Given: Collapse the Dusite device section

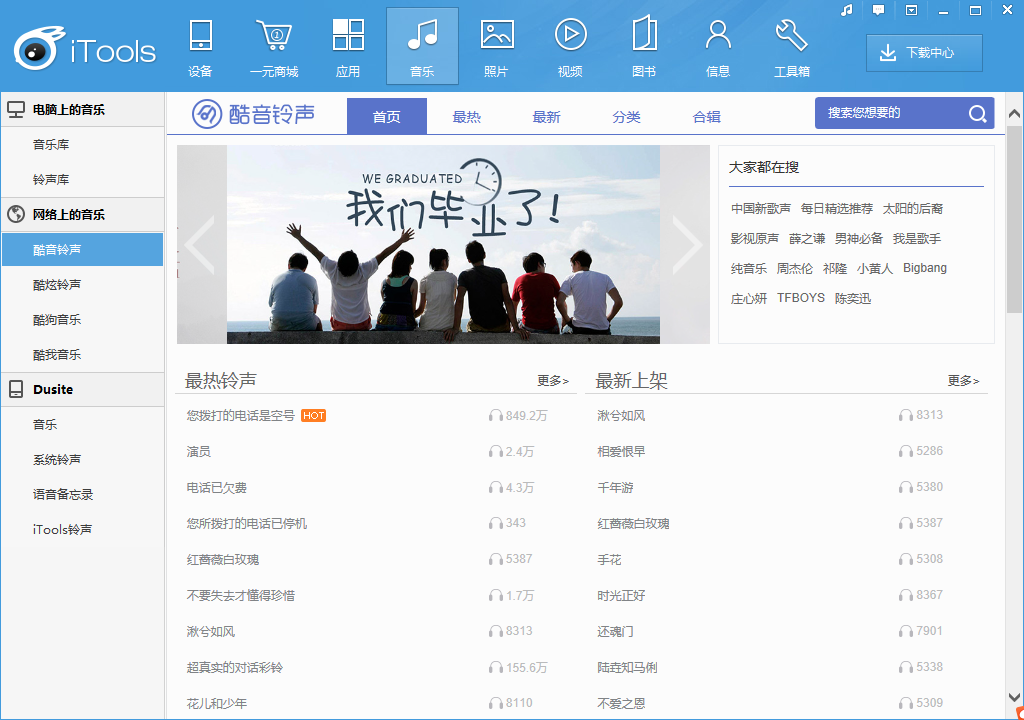Looking at the screenshot, I should click(82, 389).
